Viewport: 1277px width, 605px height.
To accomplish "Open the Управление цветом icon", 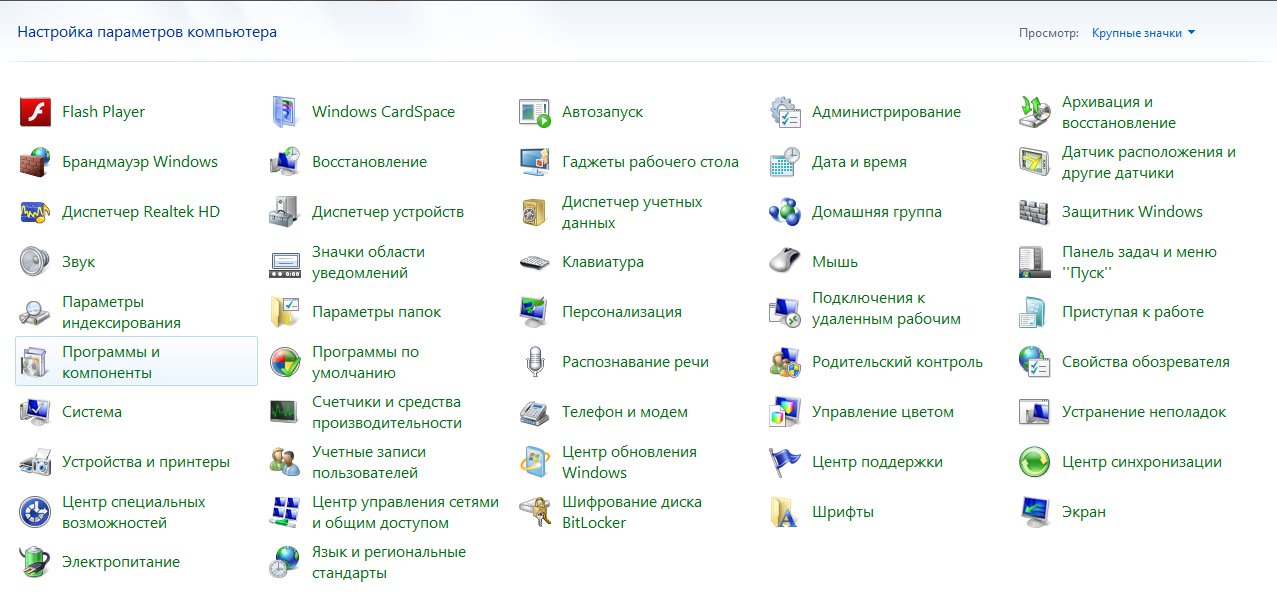I will click(785, 412).
